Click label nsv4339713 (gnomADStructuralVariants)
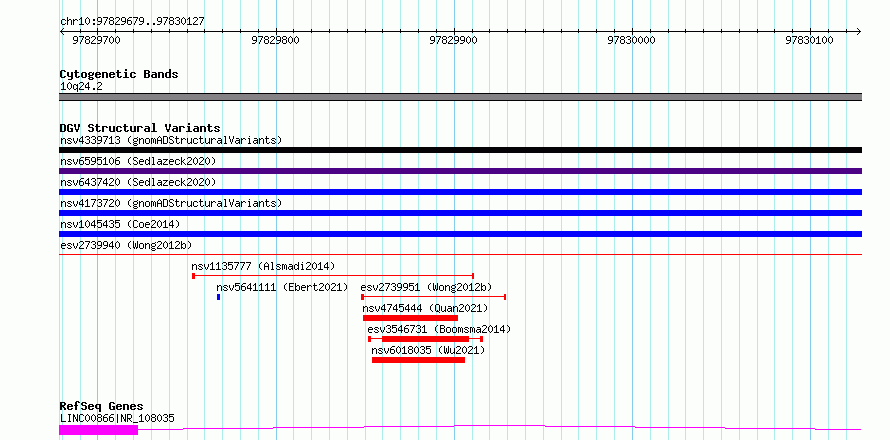 point(171,140)
